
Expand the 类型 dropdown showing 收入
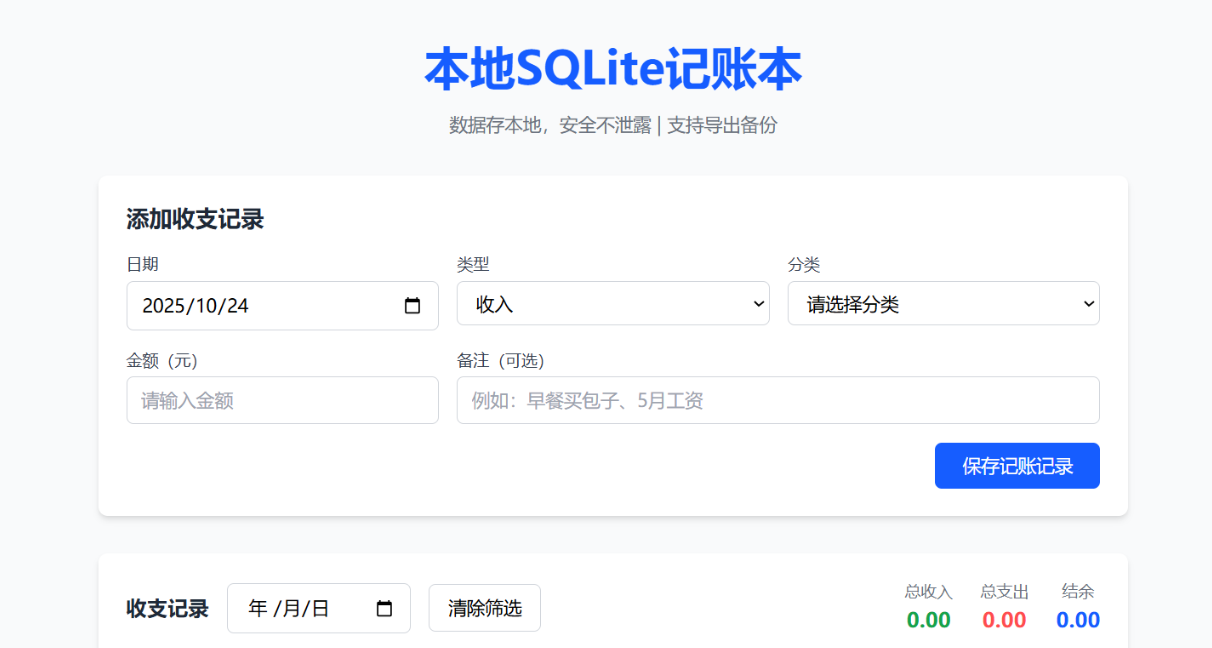pyautogui.click(x=612, y=304)
